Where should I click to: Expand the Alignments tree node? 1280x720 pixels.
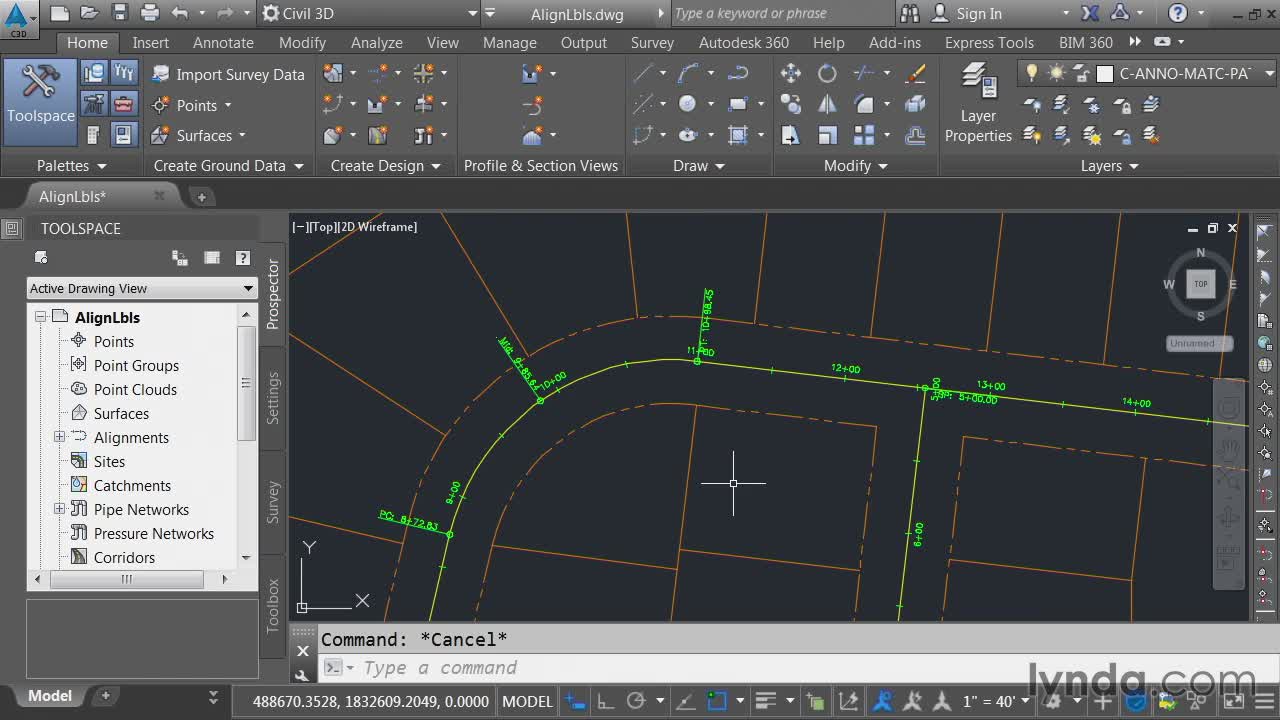[59, 437]
